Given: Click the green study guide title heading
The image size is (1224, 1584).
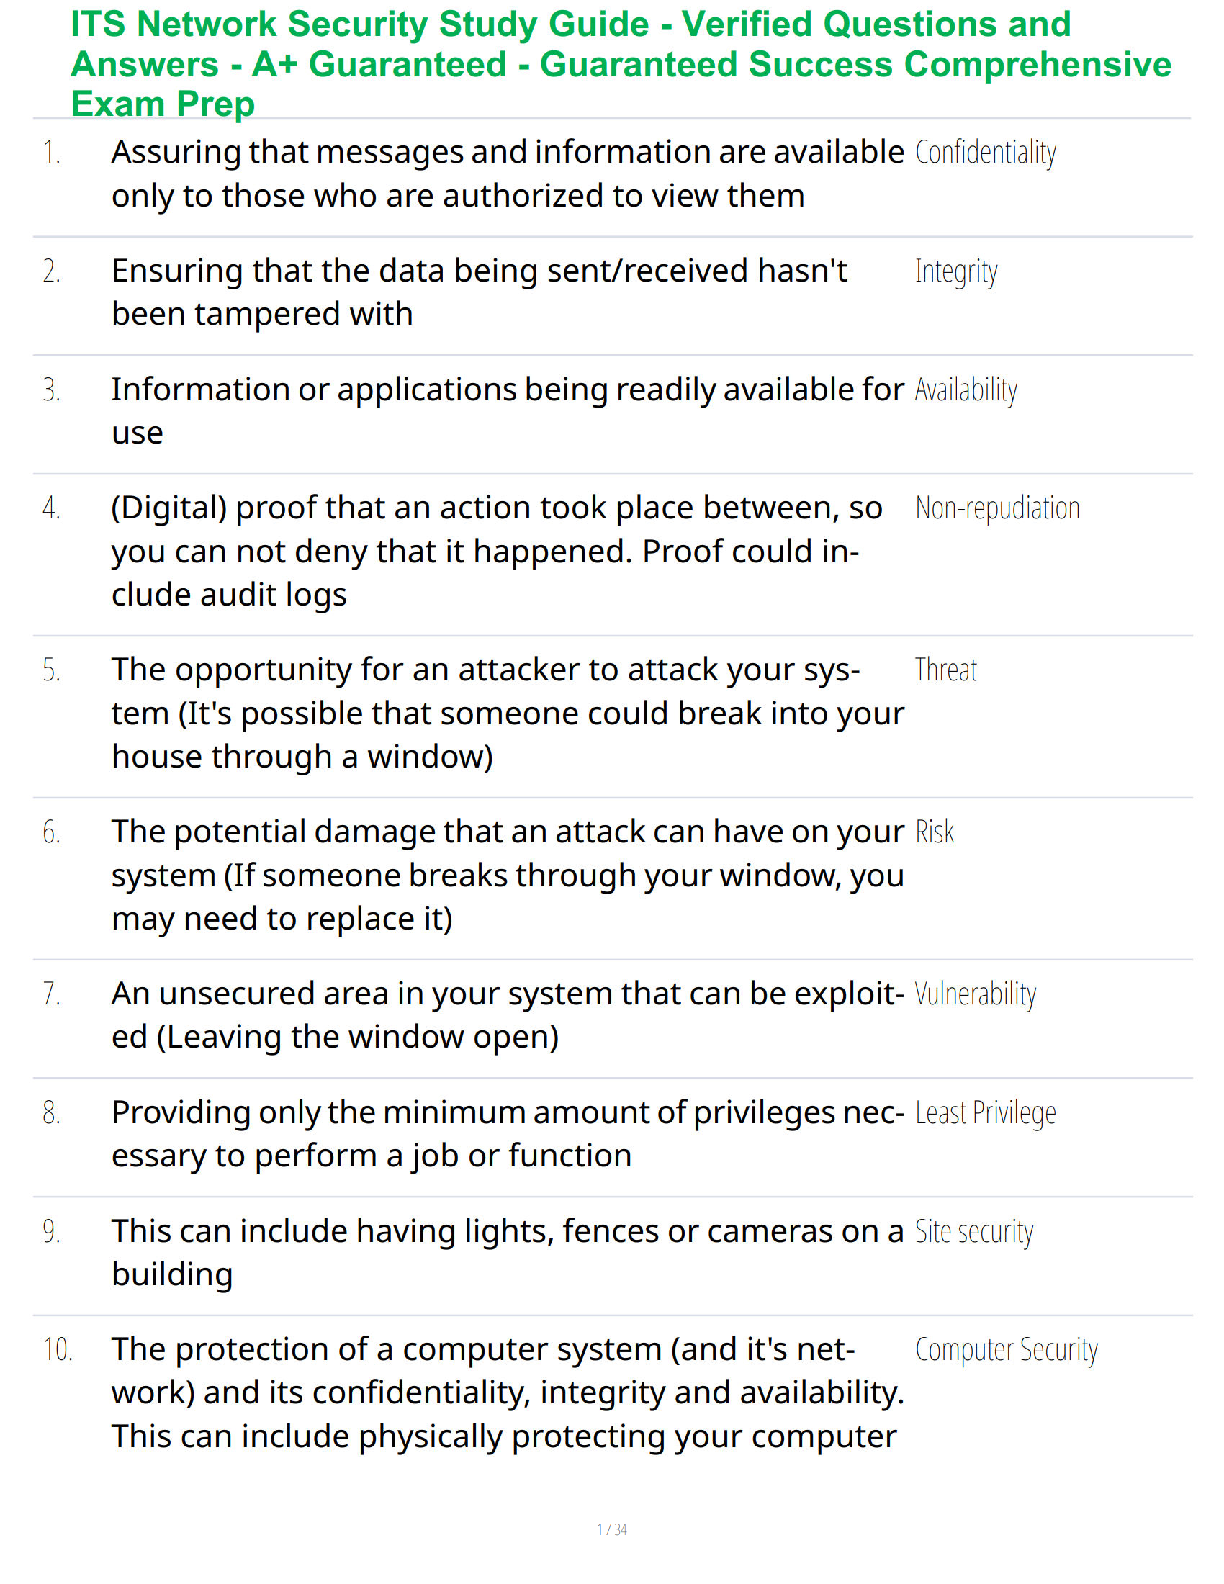Looking at the screenshot, I should [620, 64].
